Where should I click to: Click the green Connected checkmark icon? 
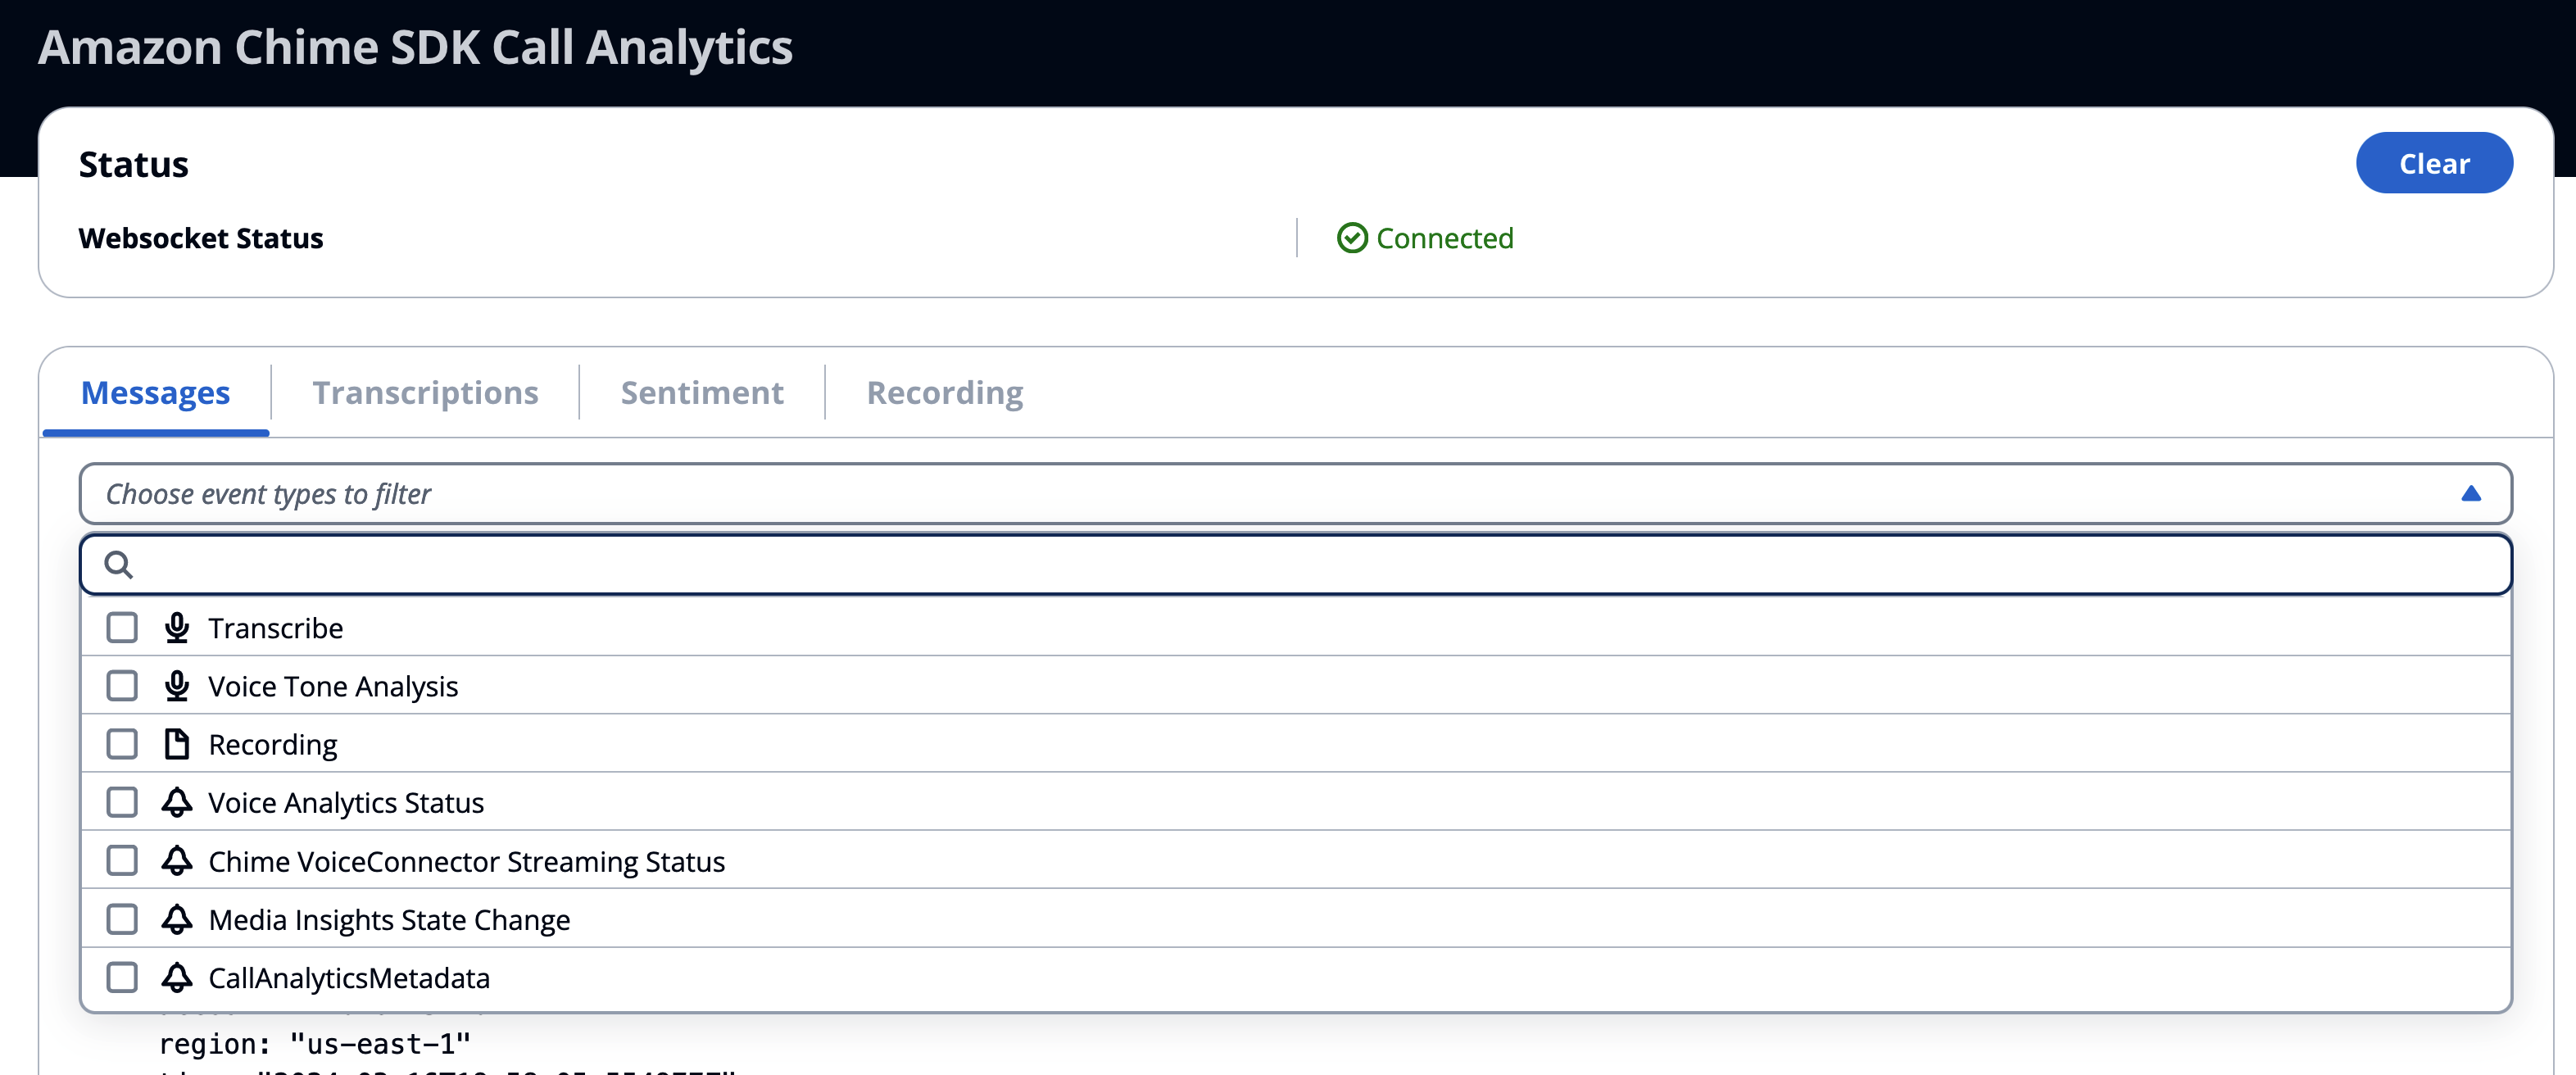pyautogui.click(x=1352, y=238)
